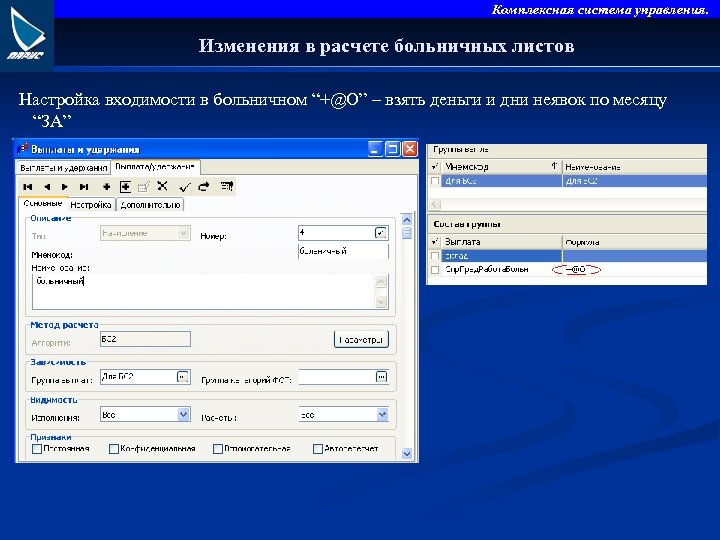This screenshot has height=540, width=720.
Task: Tick the Постоянная checkbox
Action: (x=37, y=449)
